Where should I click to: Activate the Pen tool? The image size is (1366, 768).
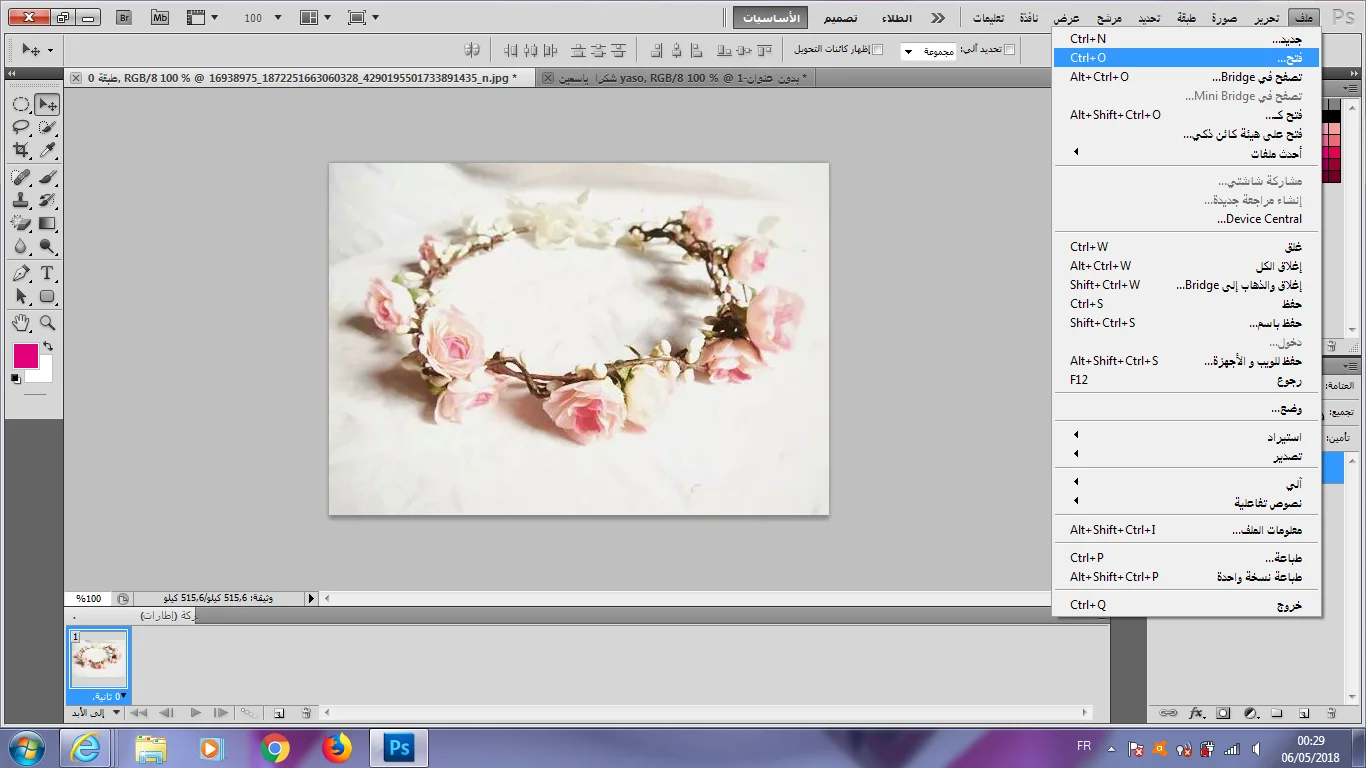pos(20,273)
